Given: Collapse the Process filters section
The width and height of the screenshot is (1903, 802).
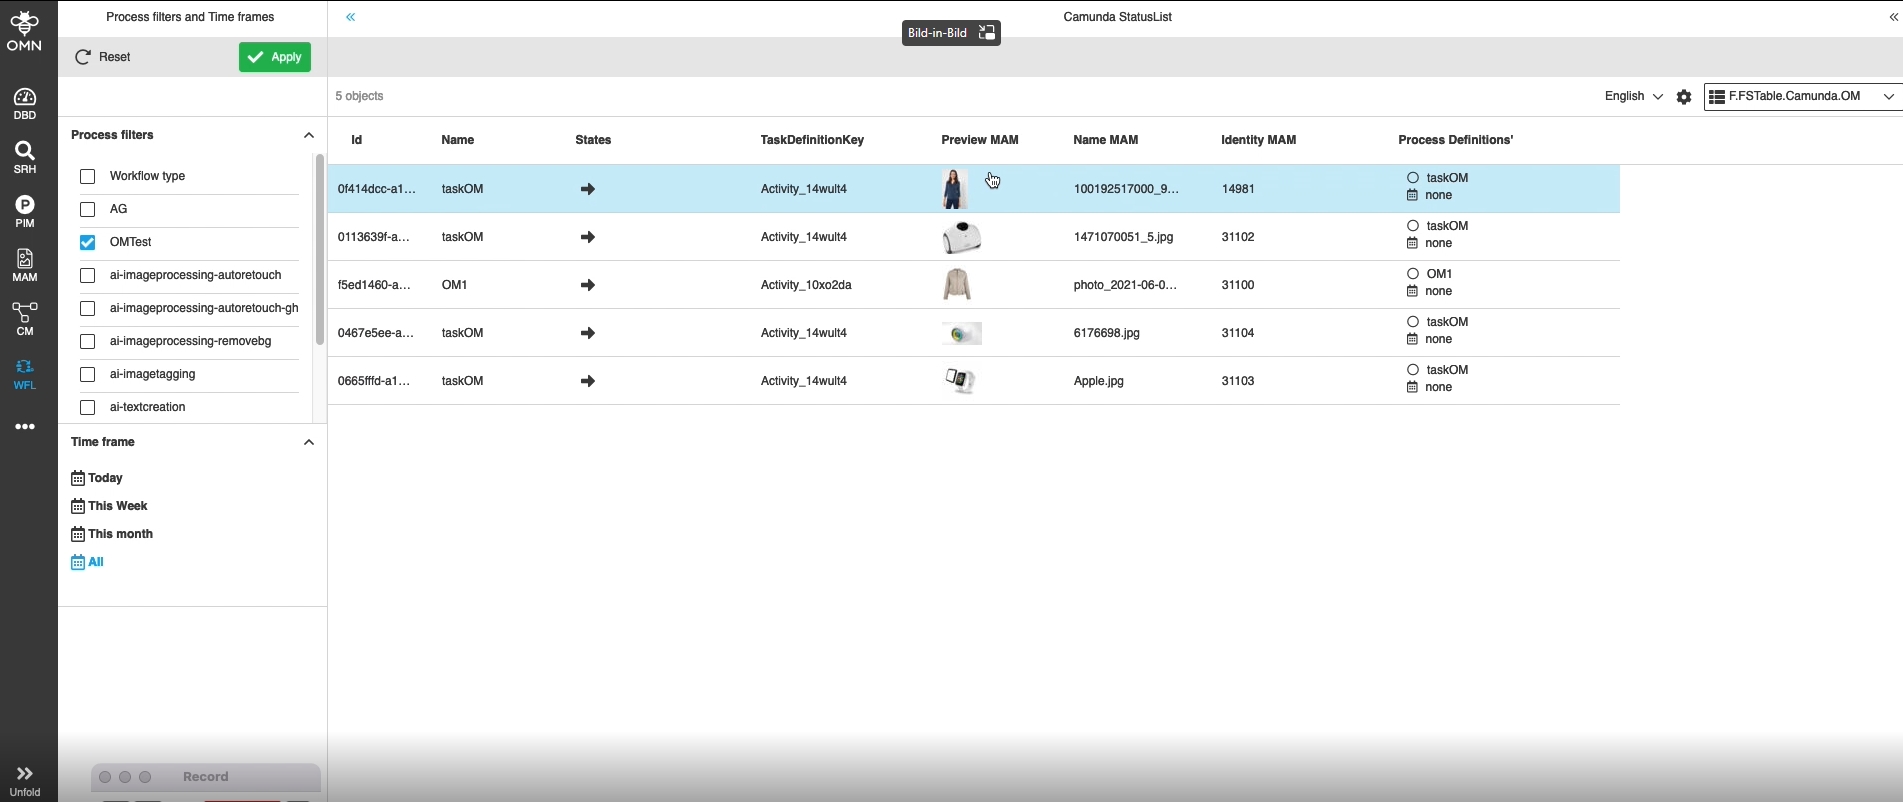Looking at the screenshot, I should [308, 135].
